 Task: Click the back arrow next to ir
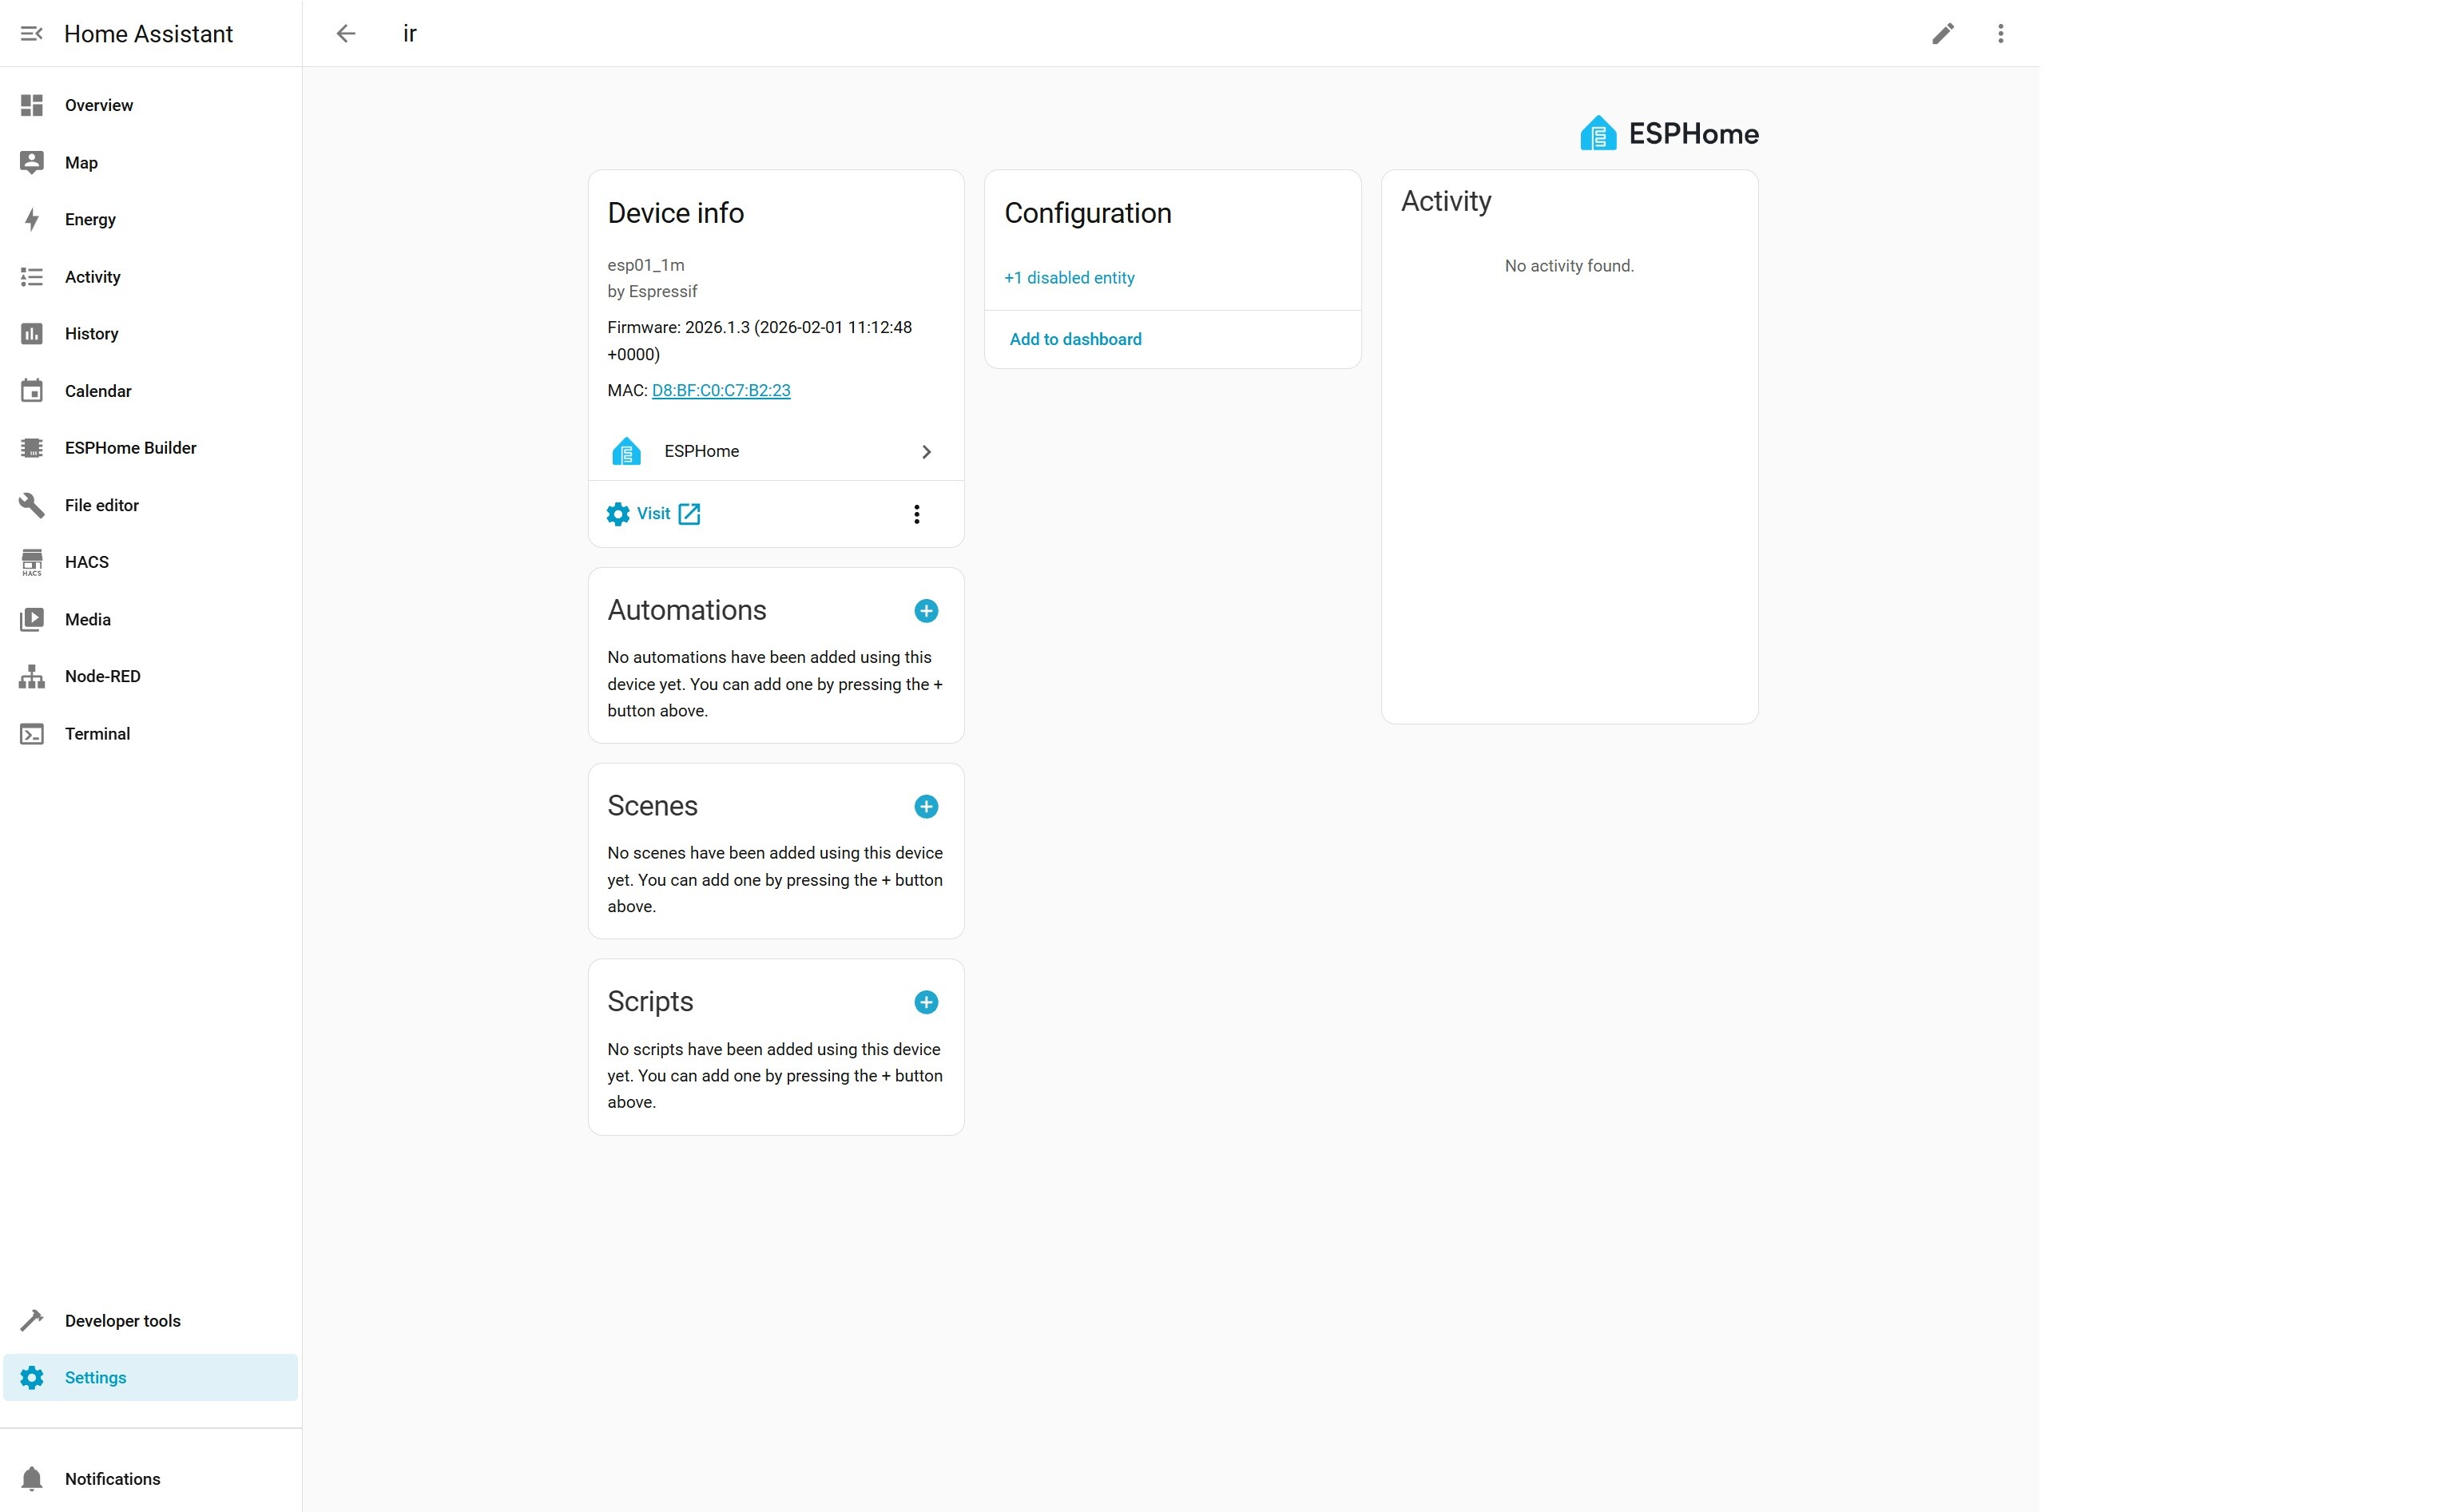[346, 34]
